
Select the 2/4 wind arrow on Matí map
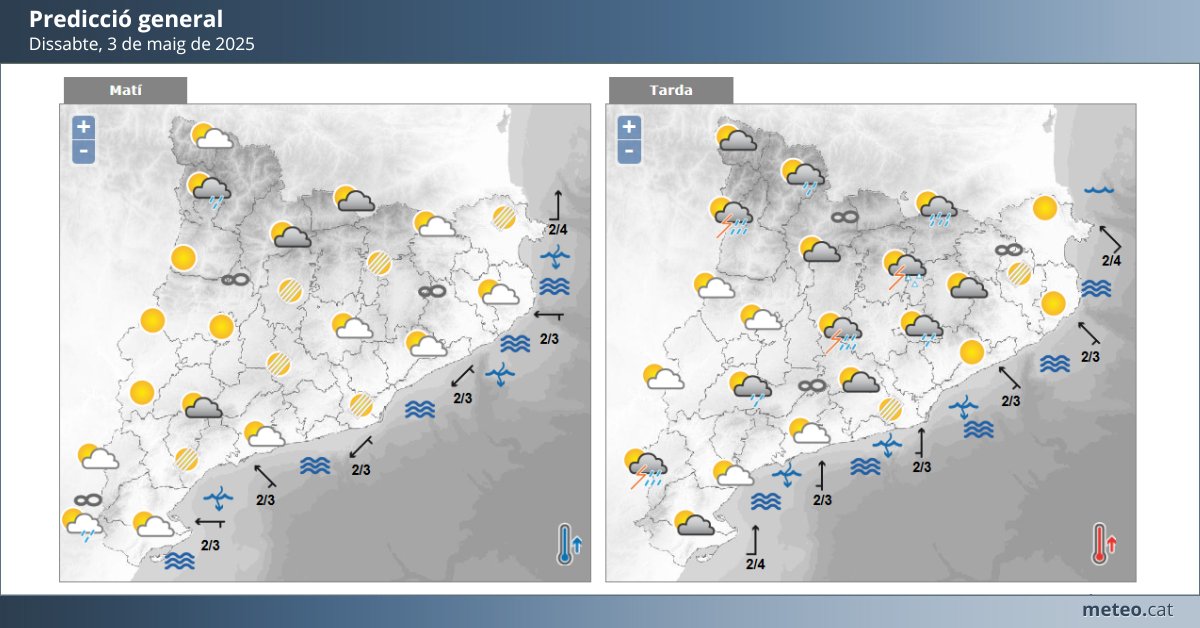(557, 211)
